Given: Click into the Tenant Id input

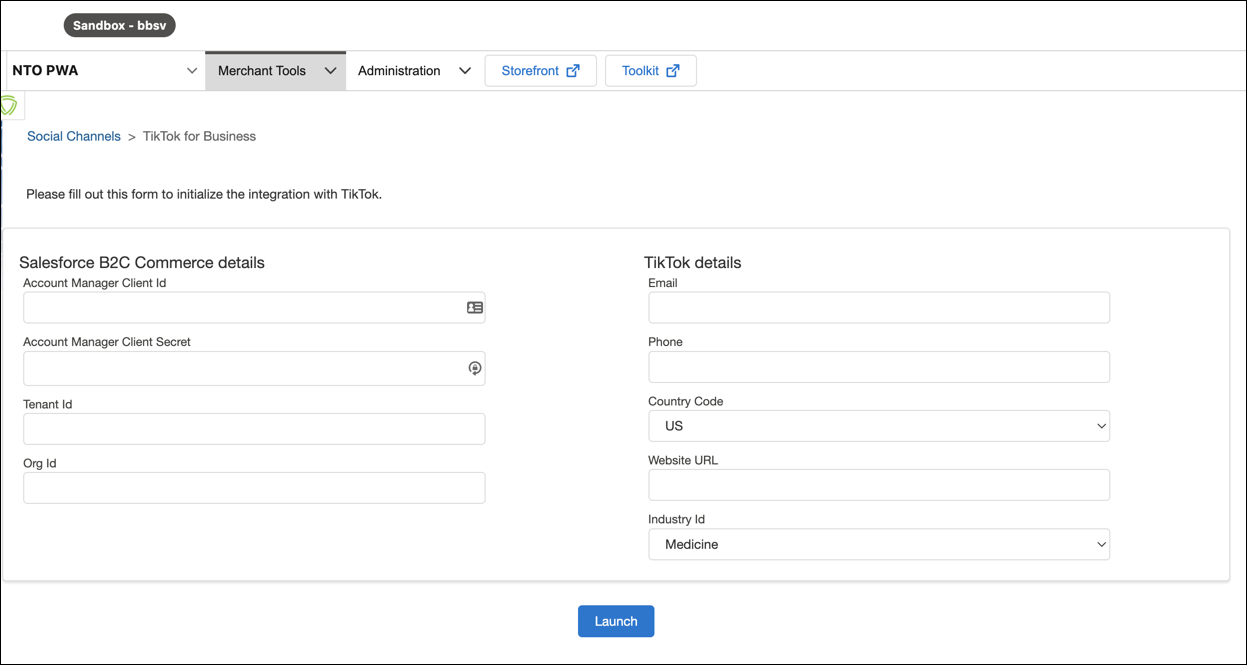Looking at the screenshot, I should tap(254, 429).
